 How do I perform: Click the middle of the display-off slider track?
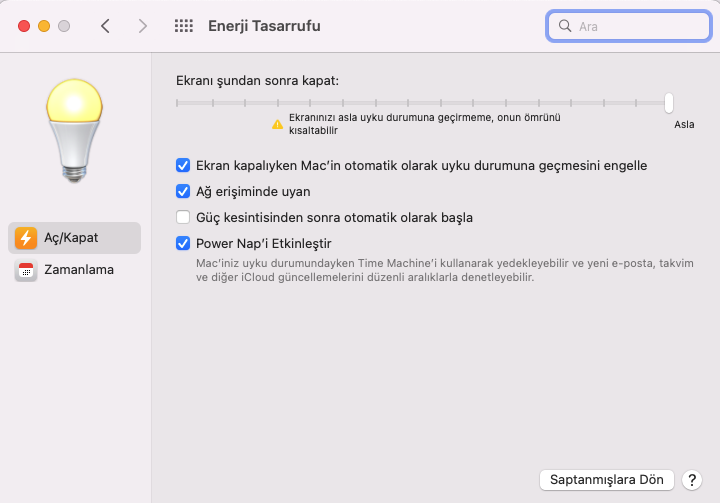tap(422, 102)
